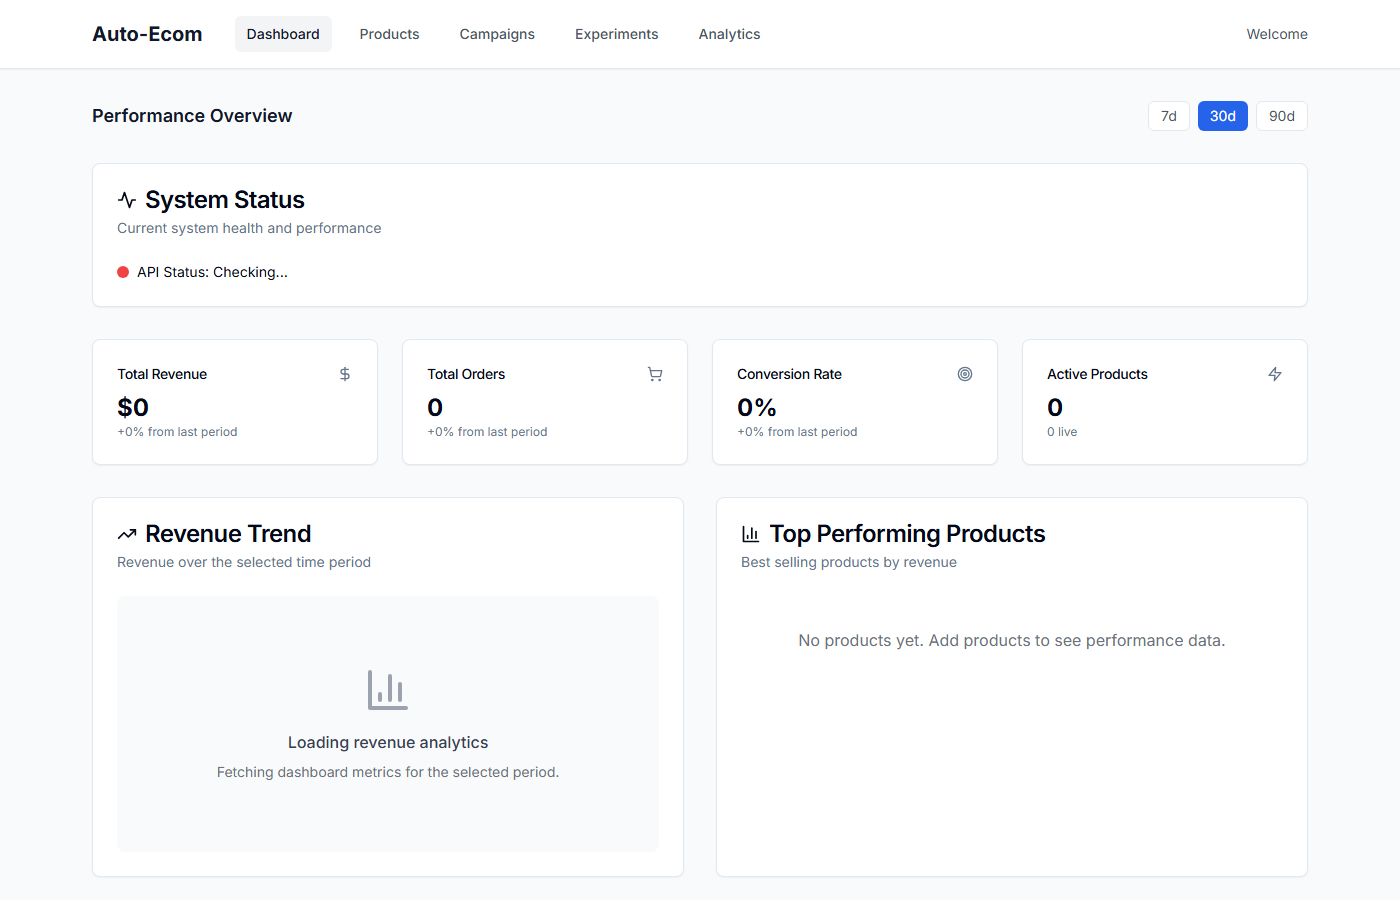Click the trending arrow icon beside Revenue Trend

tap(125, 532)
